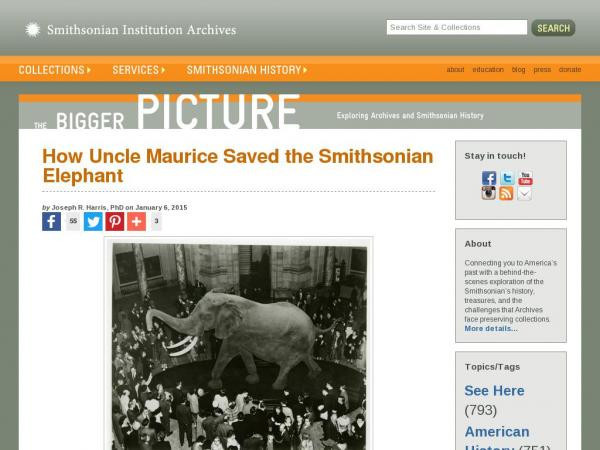Pin the article on Pinterest
This screenshot has width=600, height=450.
[115, 222]
